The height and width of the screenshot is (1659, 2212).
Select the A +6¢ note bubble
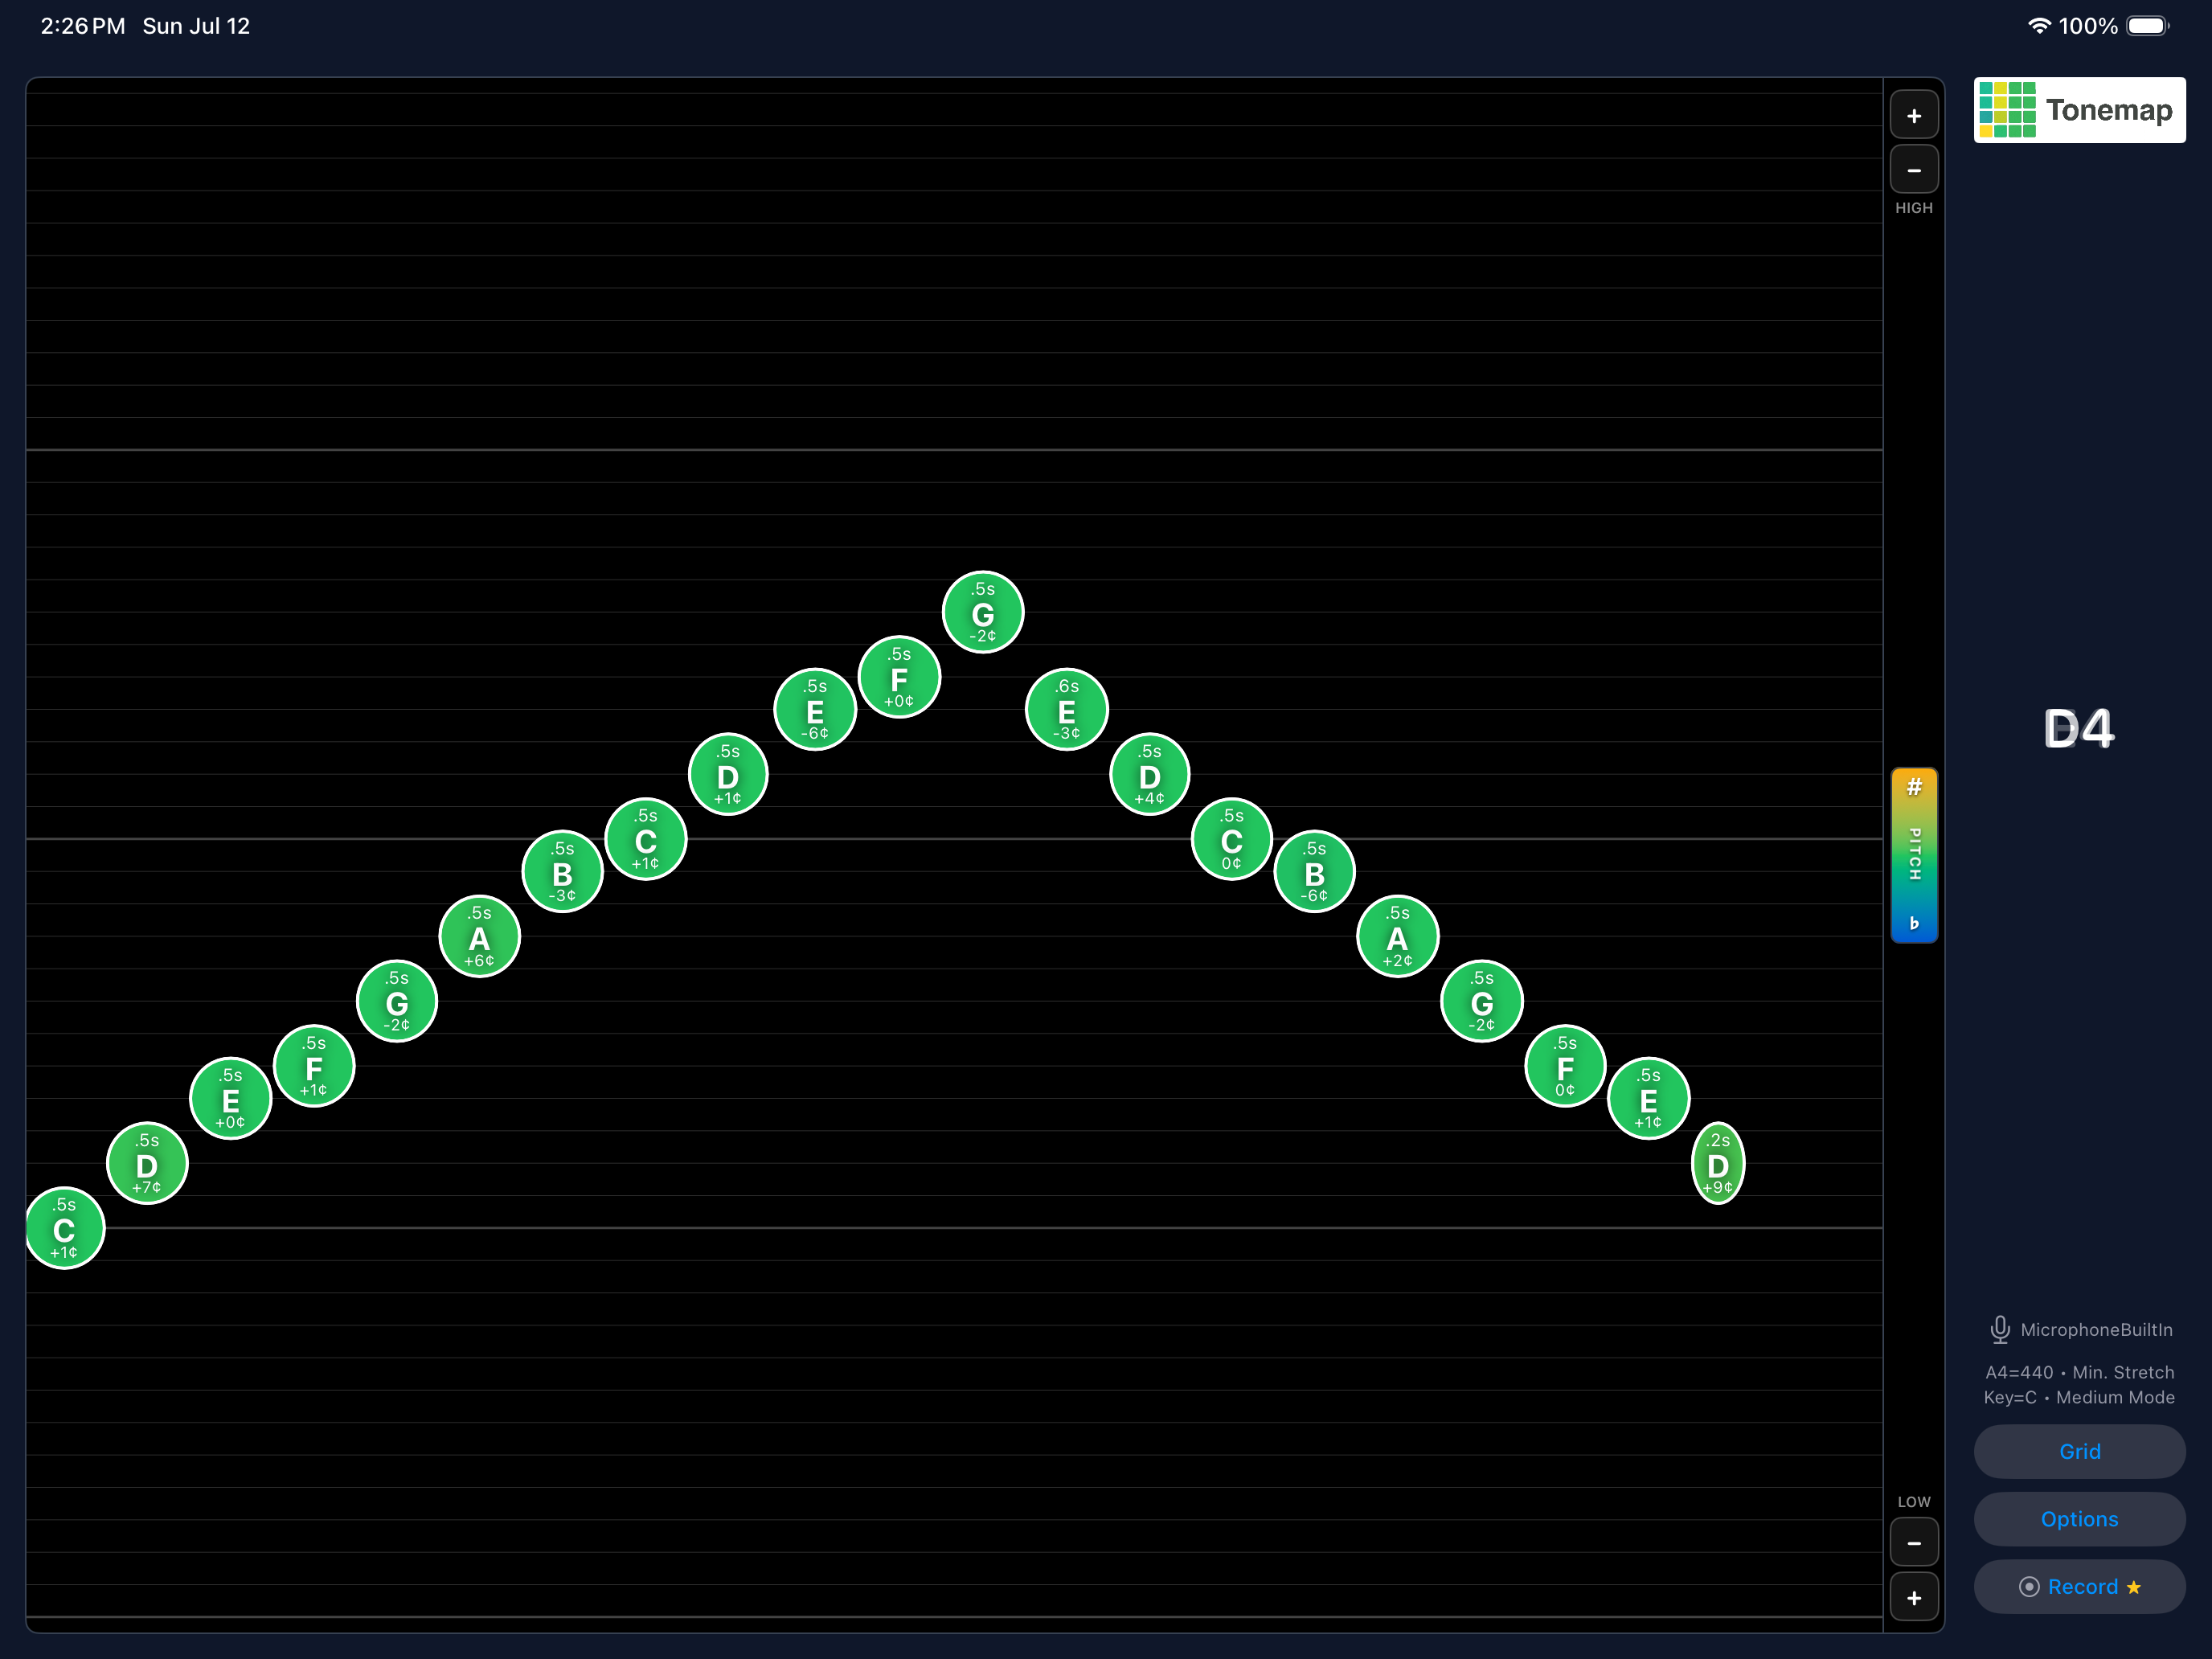point(479,936)
